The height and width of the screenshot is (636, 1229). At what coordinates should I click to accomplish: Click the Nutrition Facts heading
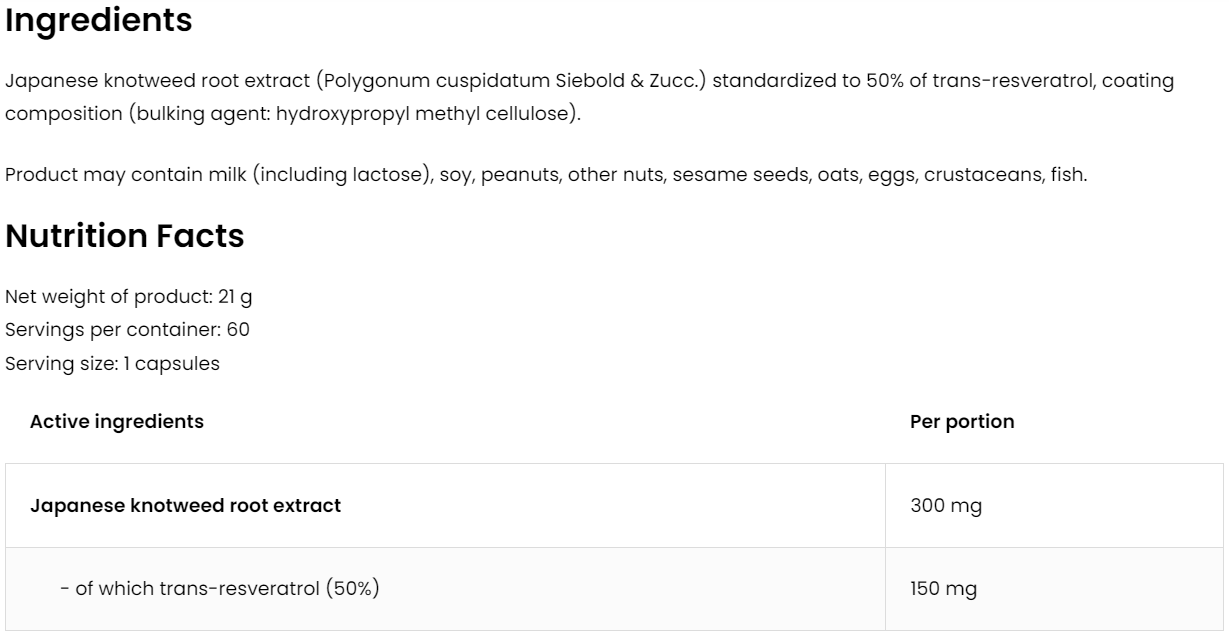pos(125,236)
